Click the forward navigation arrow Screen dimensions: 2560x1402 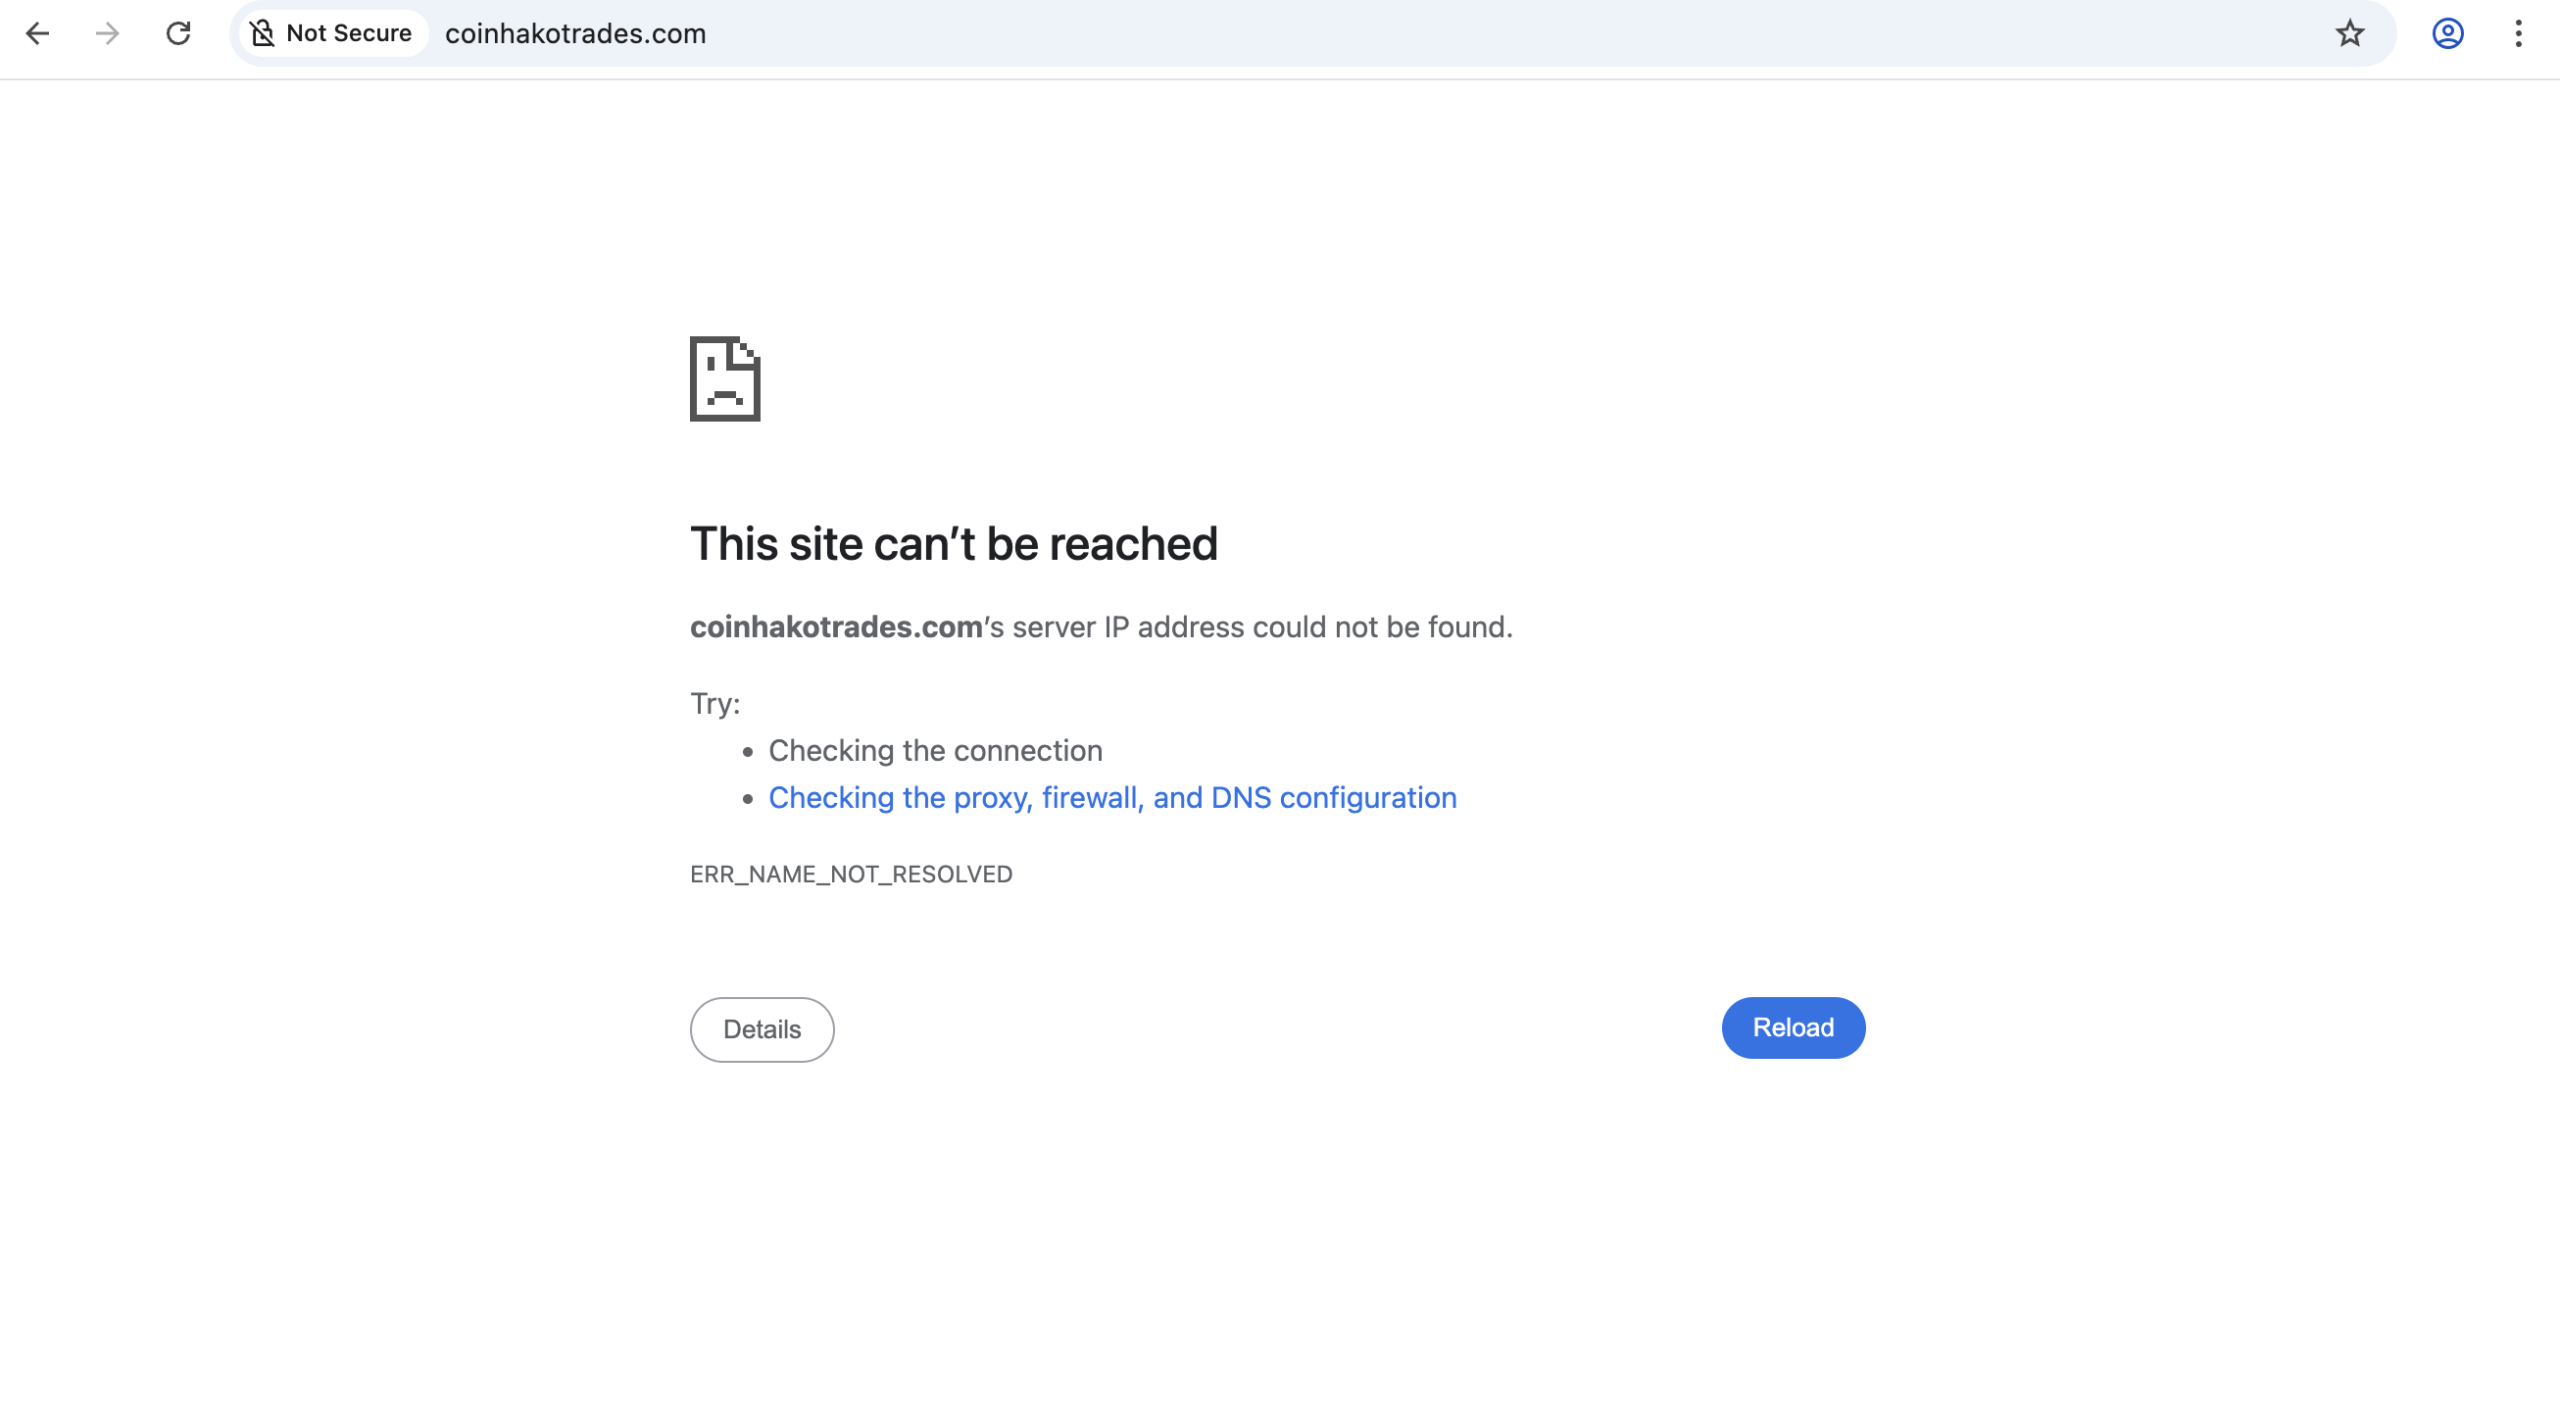[108, 33]
